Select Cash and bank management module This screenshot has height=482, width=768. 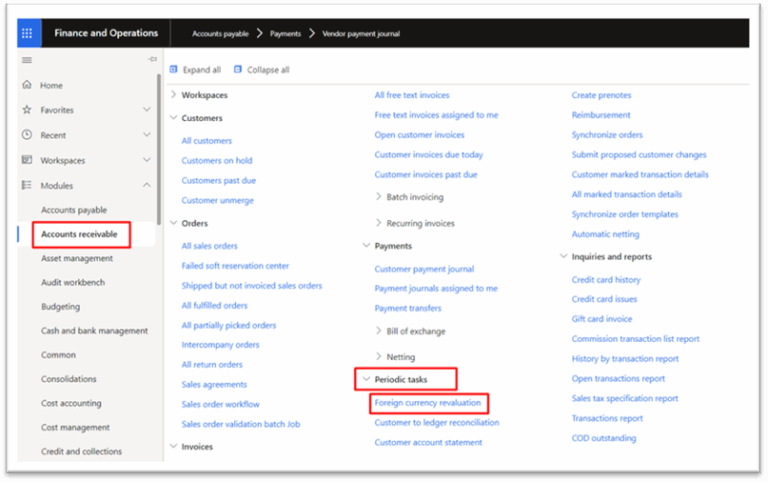[95, 331]
